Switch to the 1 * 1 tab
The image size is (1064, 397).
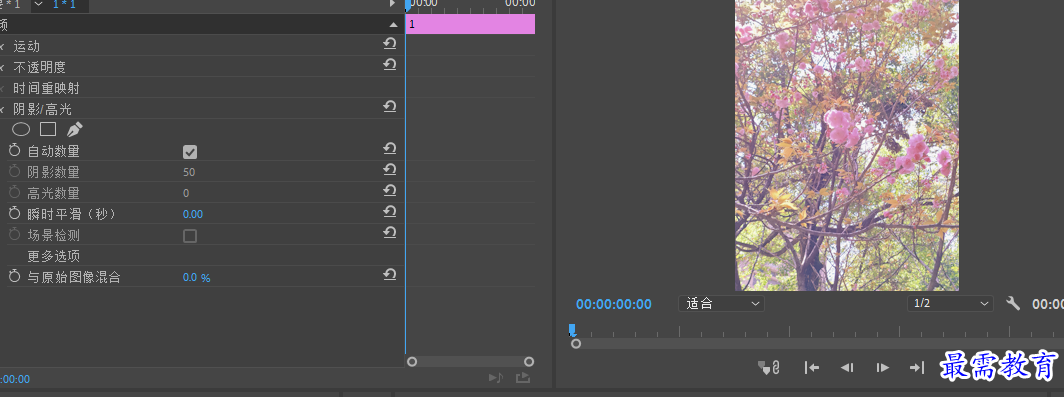point(64,5)
